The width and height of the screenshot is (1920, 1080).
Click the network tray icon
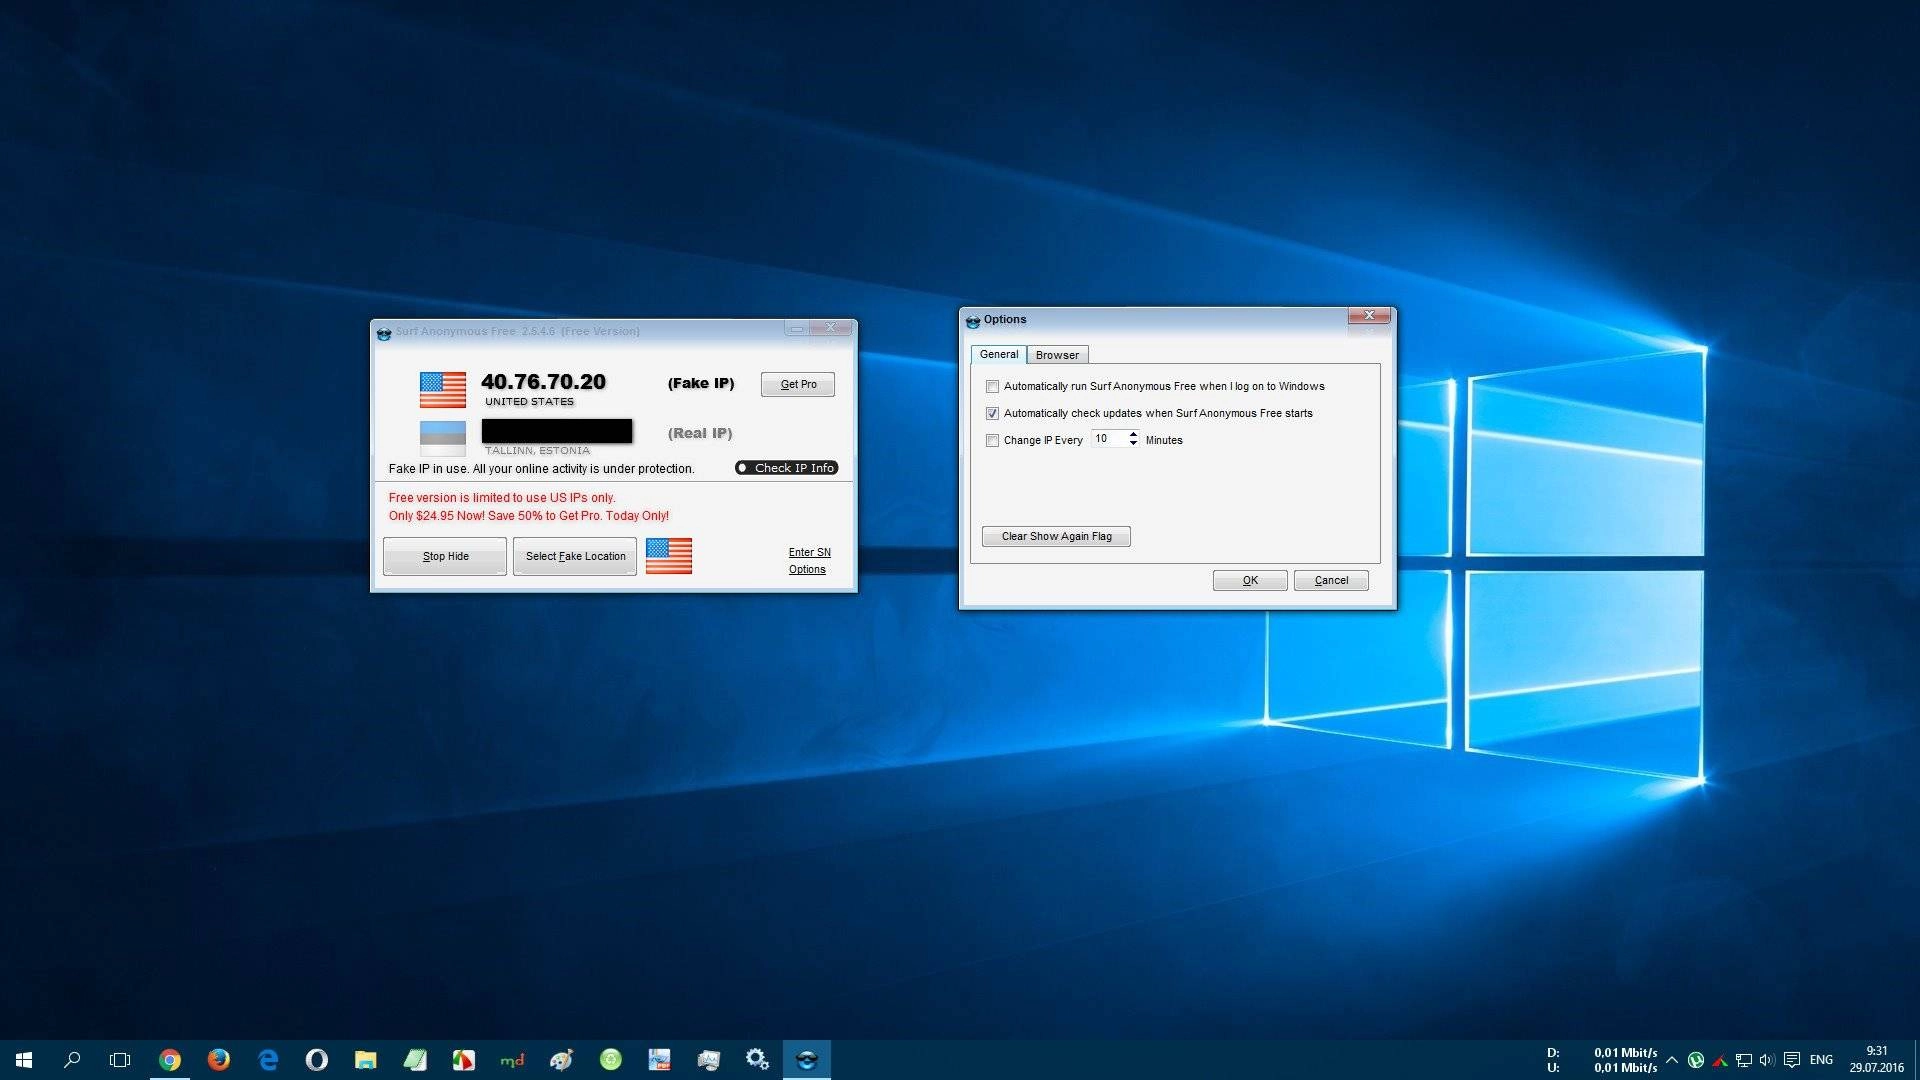click(x=1744, y=1060)
